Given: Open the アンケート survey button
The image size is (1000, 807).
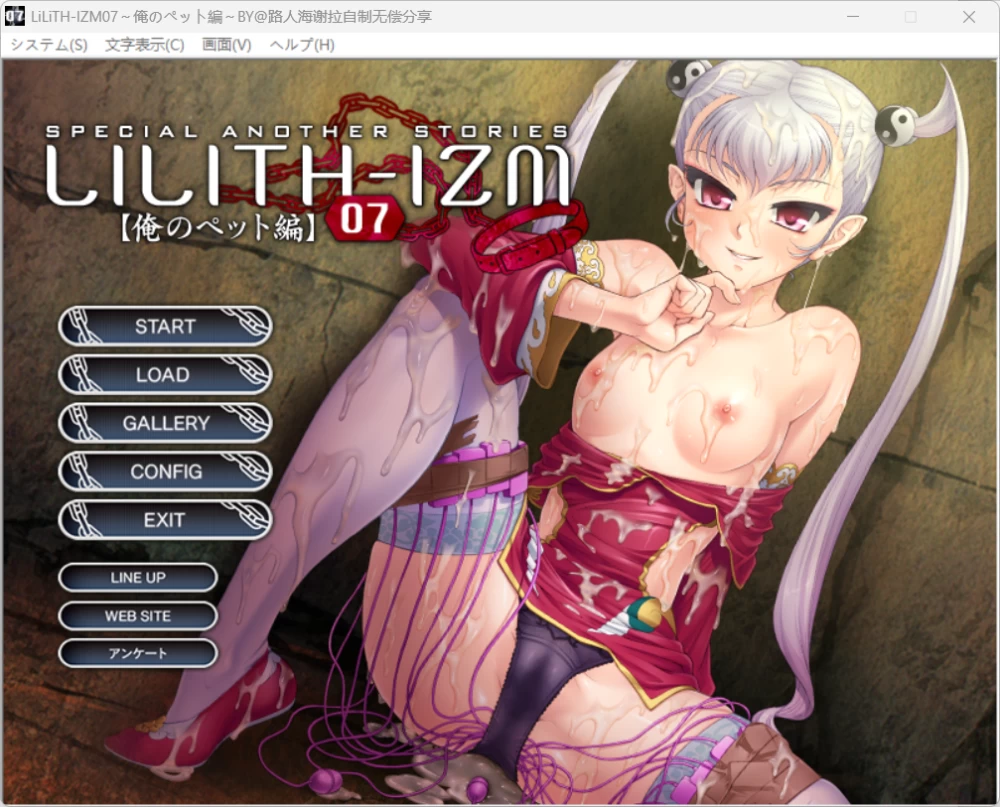Looking at the screenshot, I should point(138,653).
